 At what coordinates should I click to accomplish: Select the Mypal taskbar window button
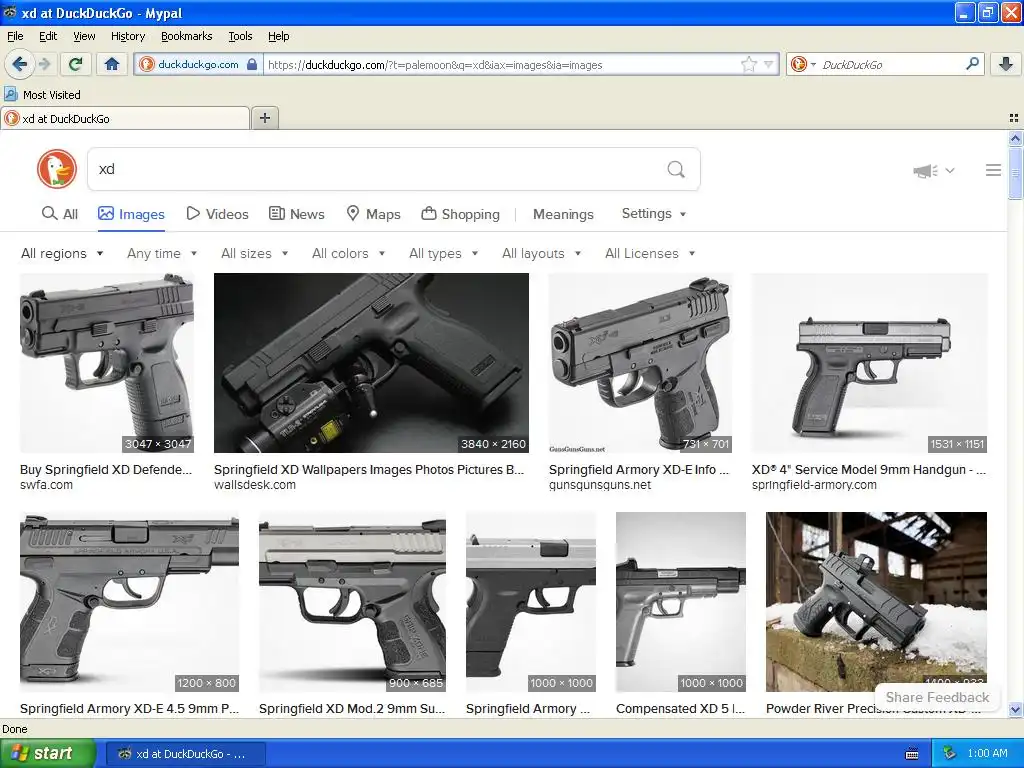pos(185,754)
